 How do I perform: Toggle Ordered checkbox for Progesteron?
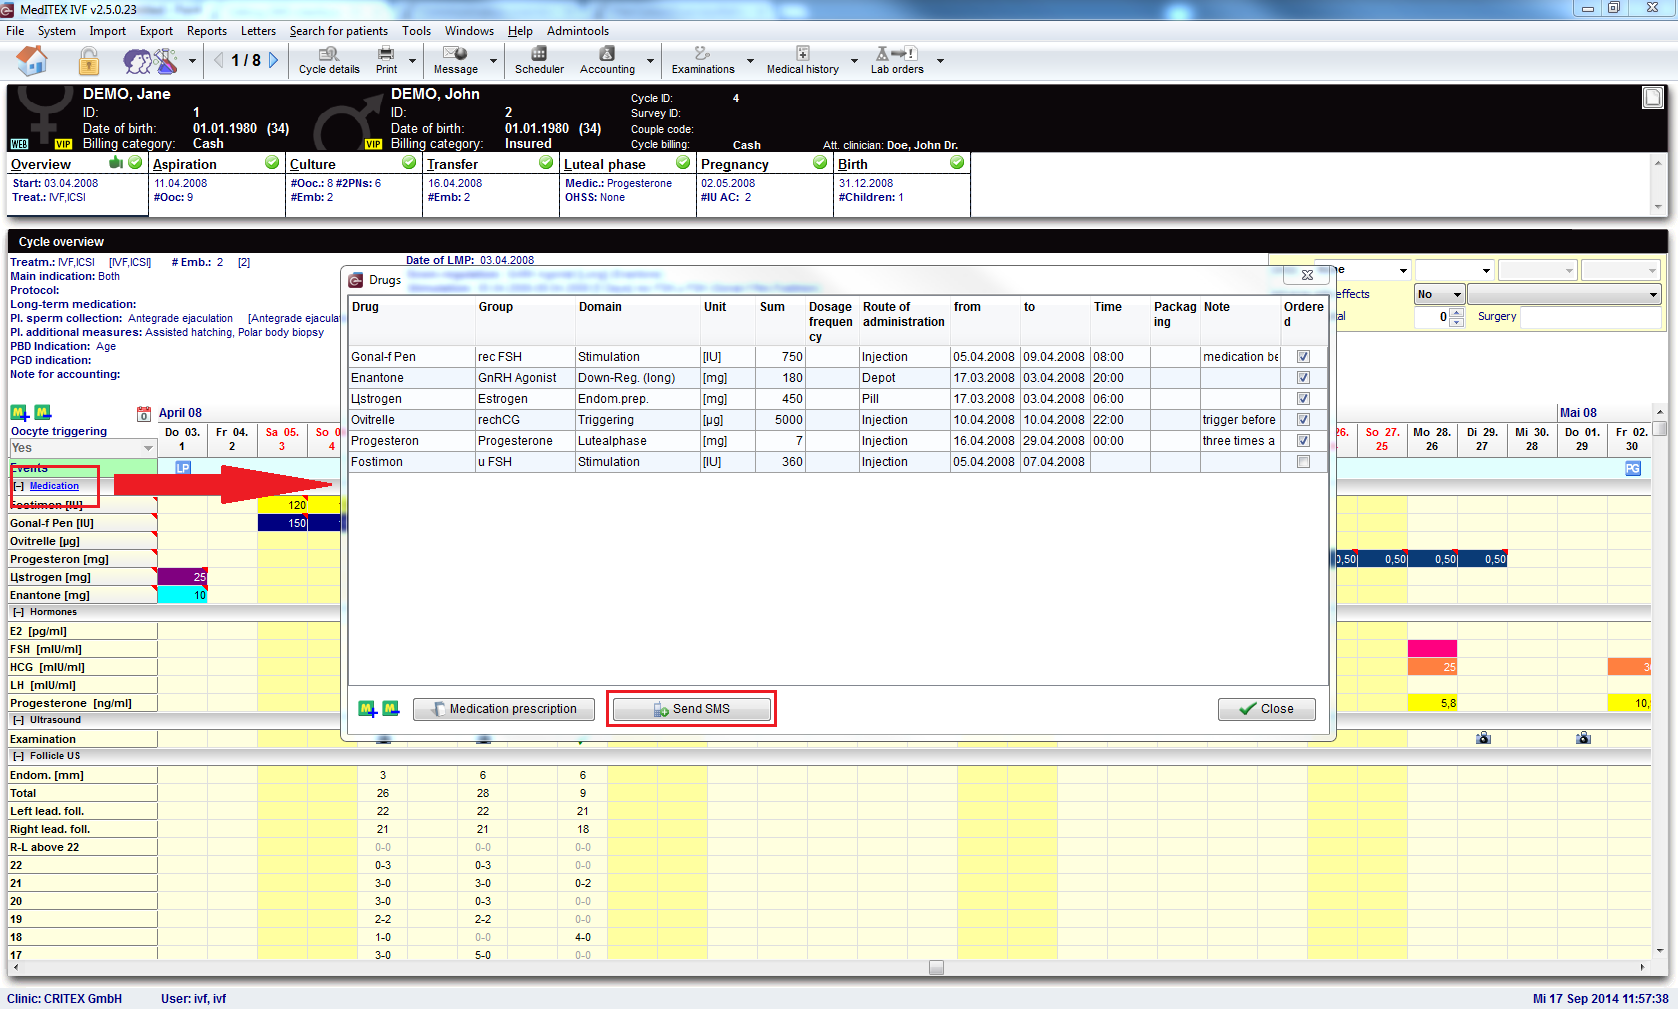1303,441
